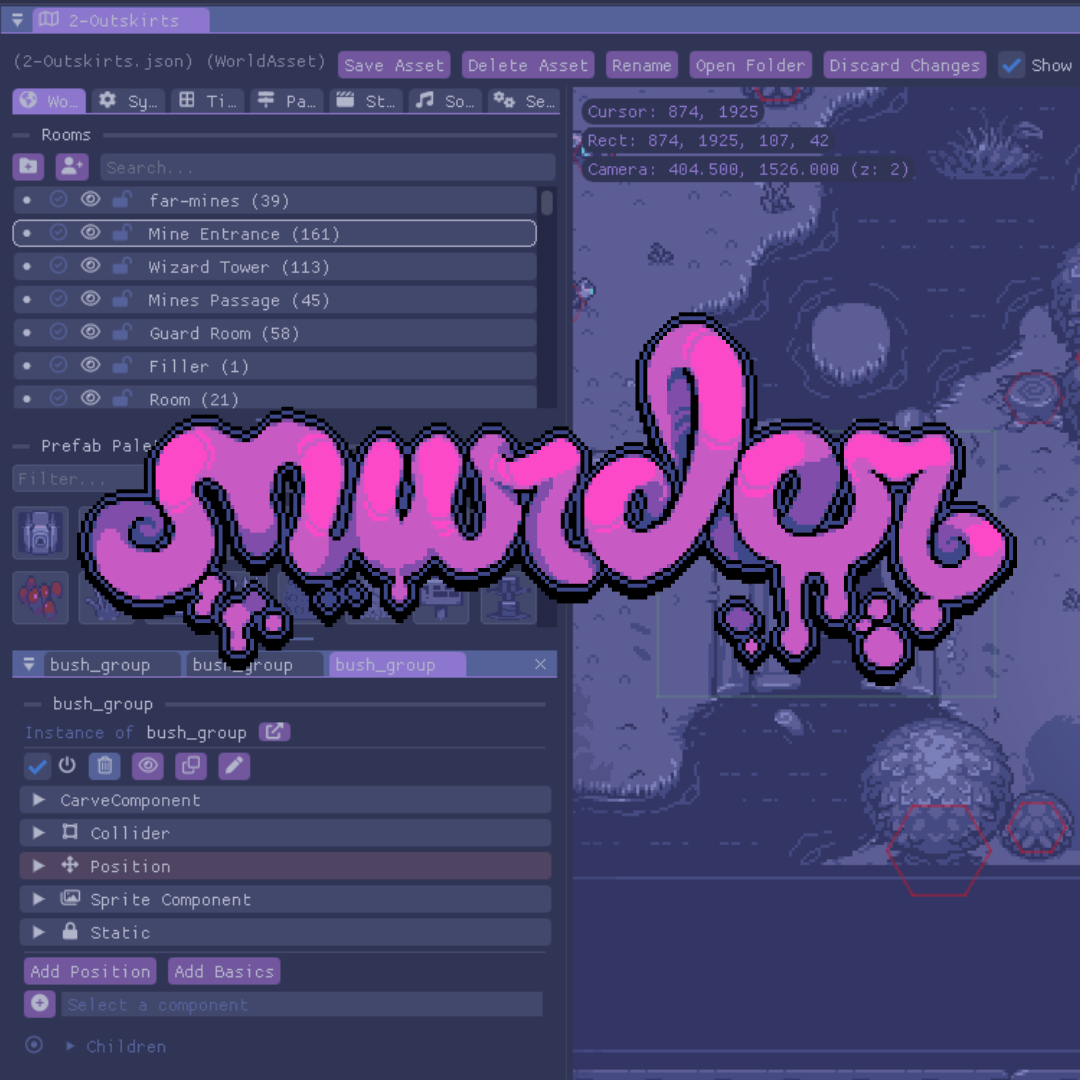This screenshot has width=1080, height=1080.
Task: Click the duplicate instance icon
Action: 190,766
